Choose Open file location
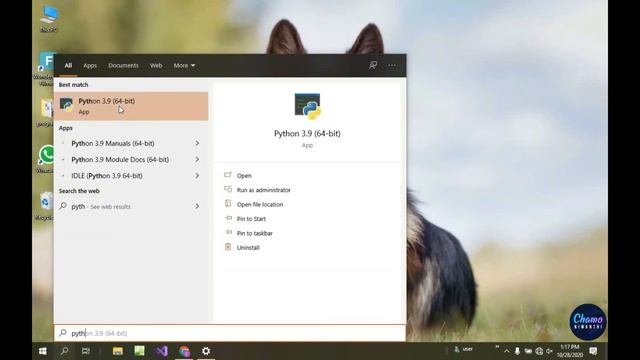The width and height of the screenshot is (640, 360). click(x=260, y=204)
